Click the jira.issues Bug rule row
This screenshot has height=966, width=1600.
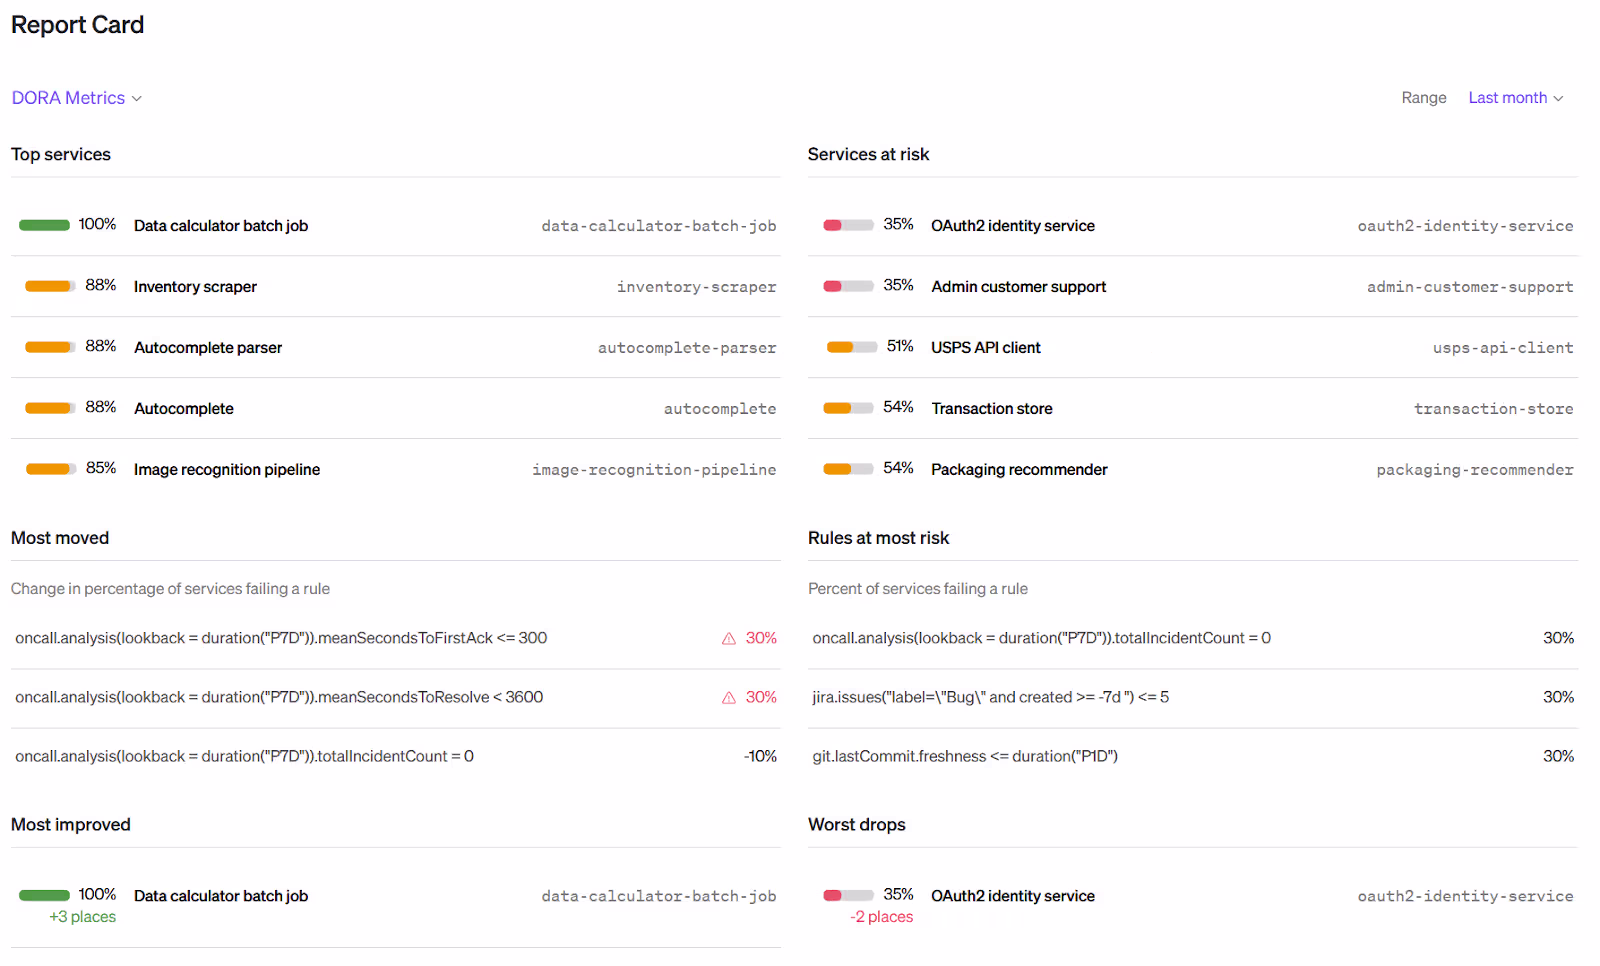click(990, 698)
